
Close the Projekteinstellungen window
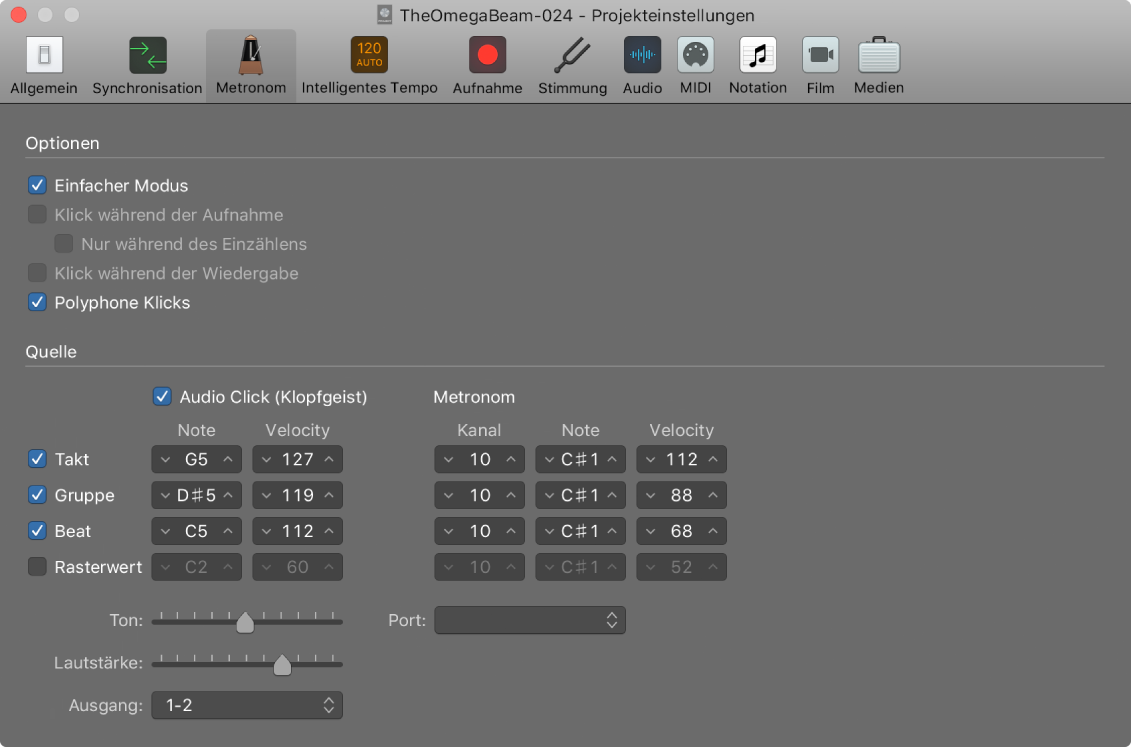click(x=19, y=14)
